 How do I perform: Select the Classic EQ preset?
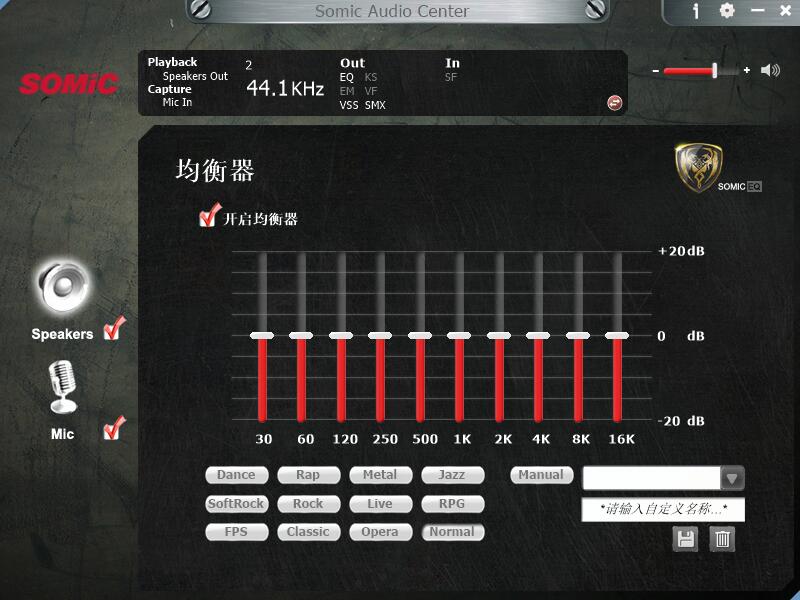(308, 532)
